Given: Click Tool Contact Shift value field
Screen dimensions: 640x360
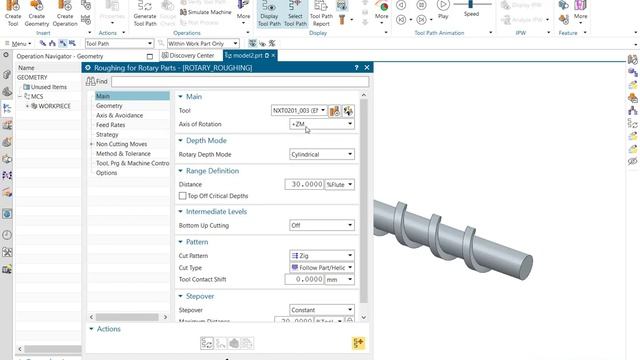Looking at the screenshot, I should pos(304,280).
